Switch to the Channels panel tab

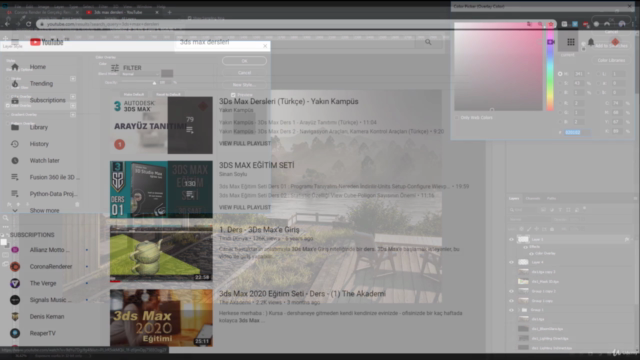coord(533,198)
